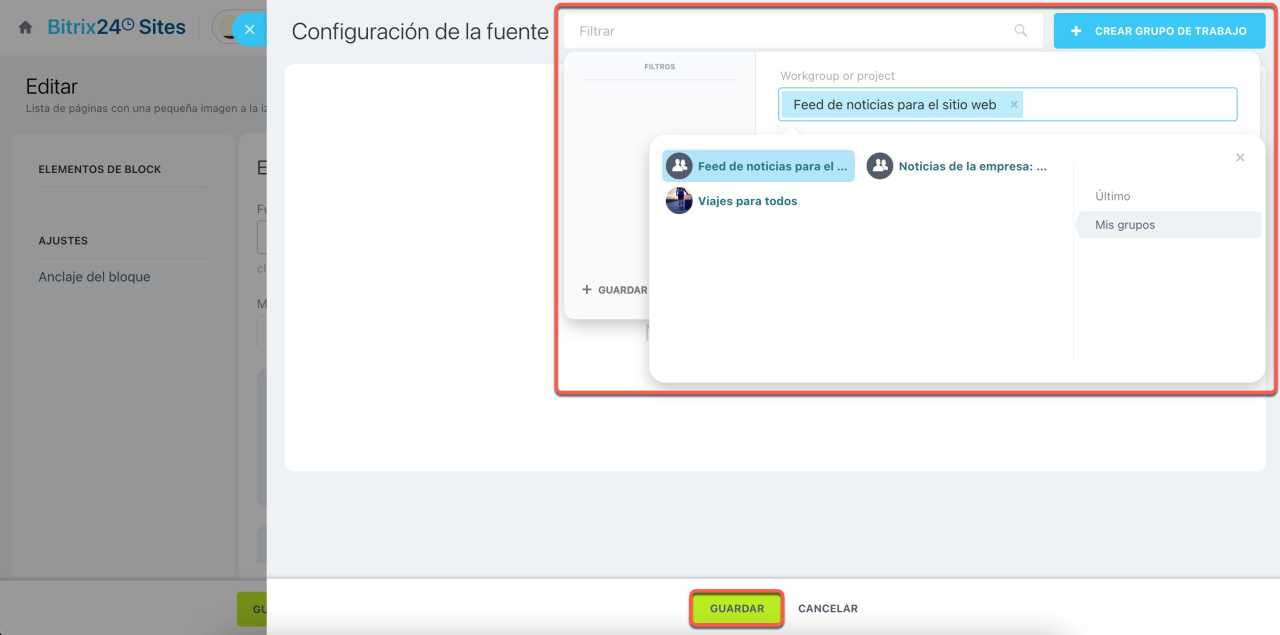The image size is (1280, 635).
Task: Click the Workgroup or project input field
Action: tap(1130, 104)
